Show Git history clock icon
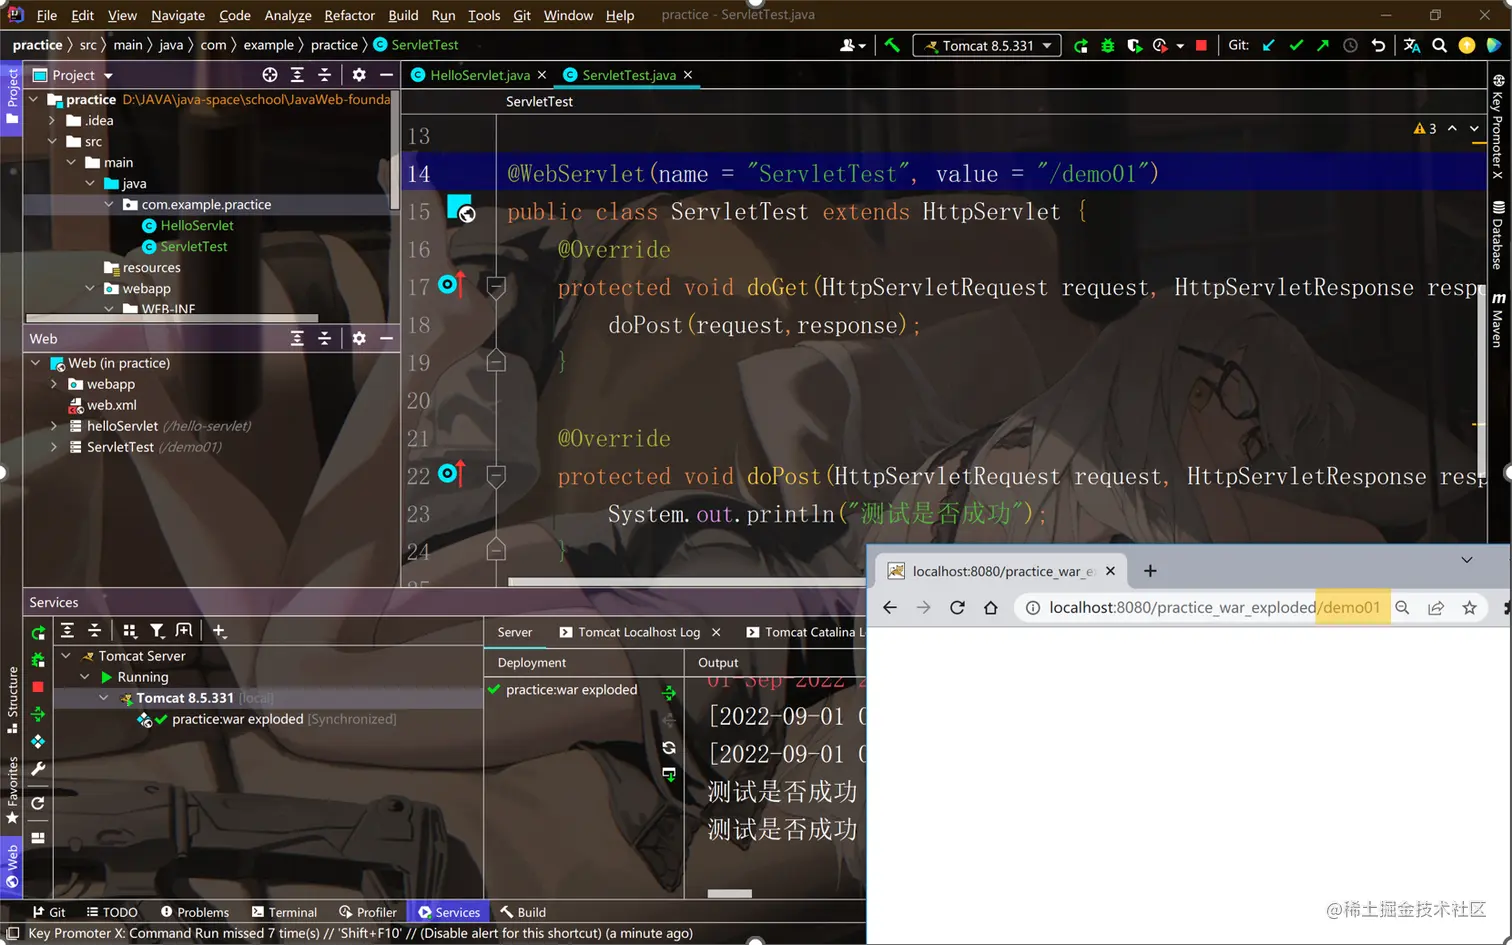 pyautogui.click(x=1350, y=45)
